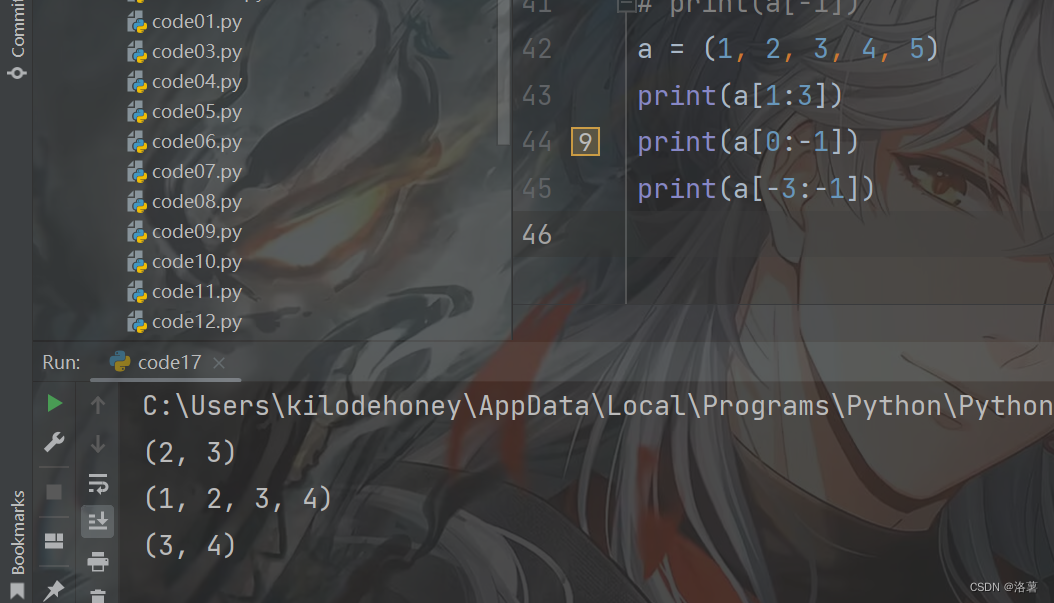The height and width of the screenshot is (603, 1054).
Task: Click the interpreter path in console output
Action: 598,406
